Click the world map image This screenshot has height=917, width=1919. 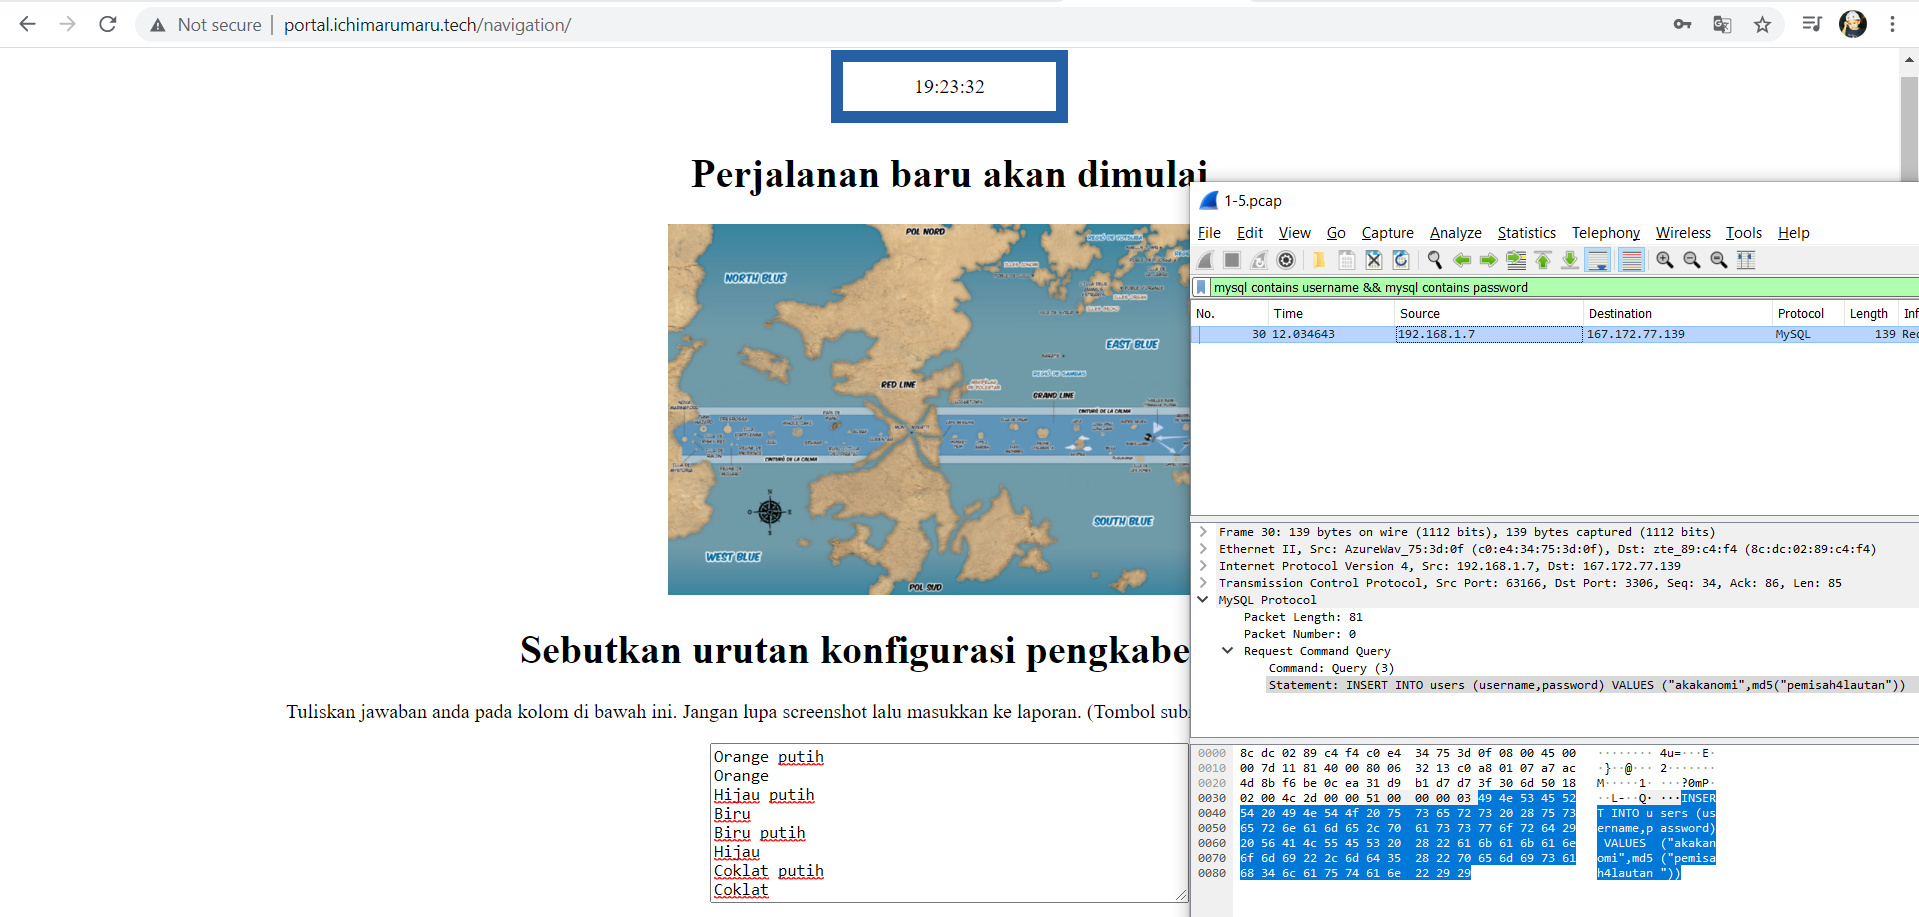[929, 409]
